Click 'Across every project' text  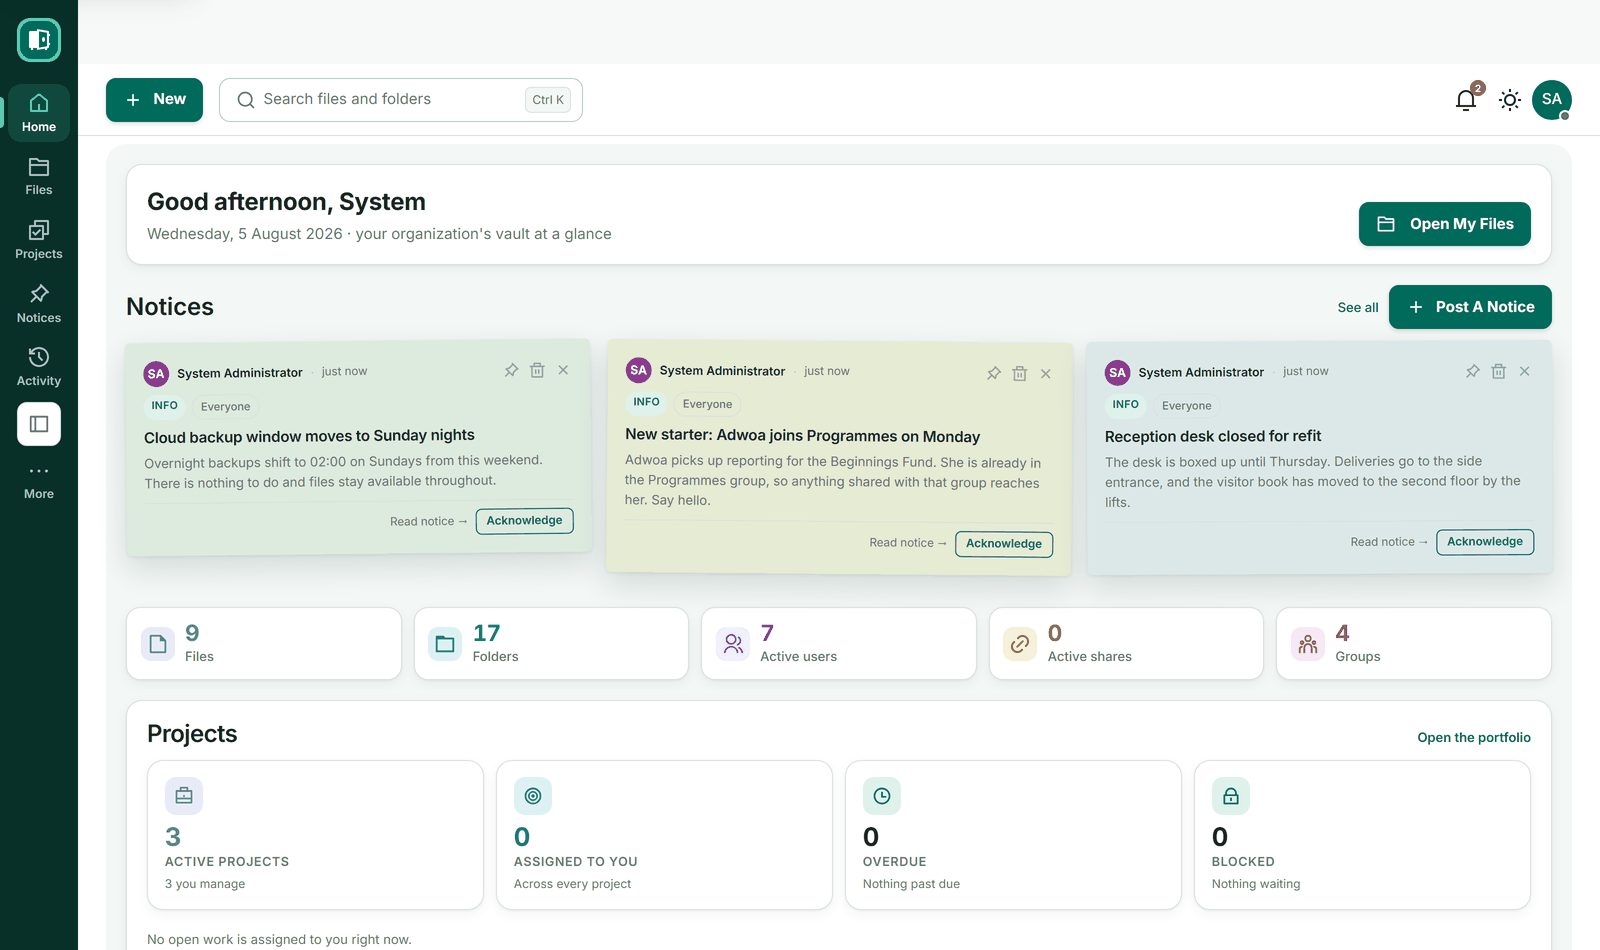(573, 884)
